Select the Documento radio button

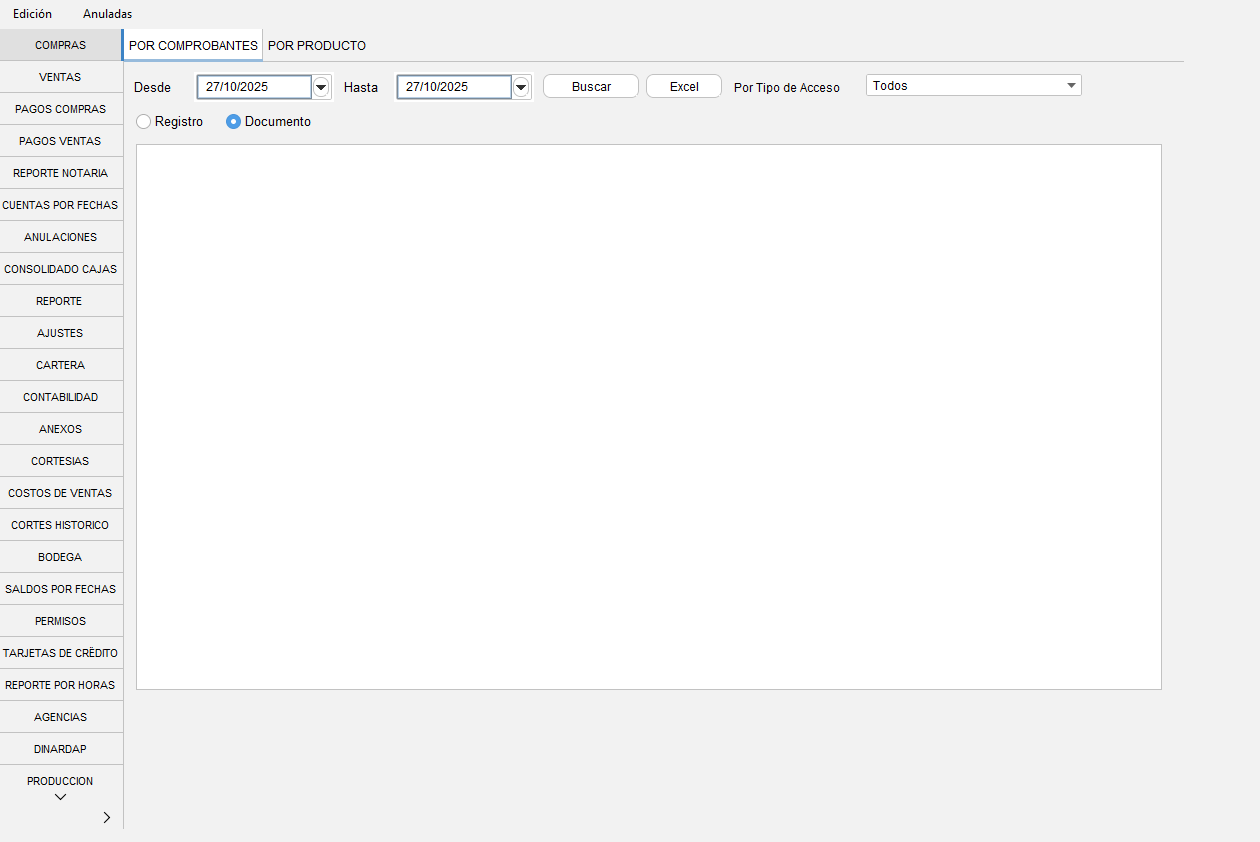[x=234, y=122]
